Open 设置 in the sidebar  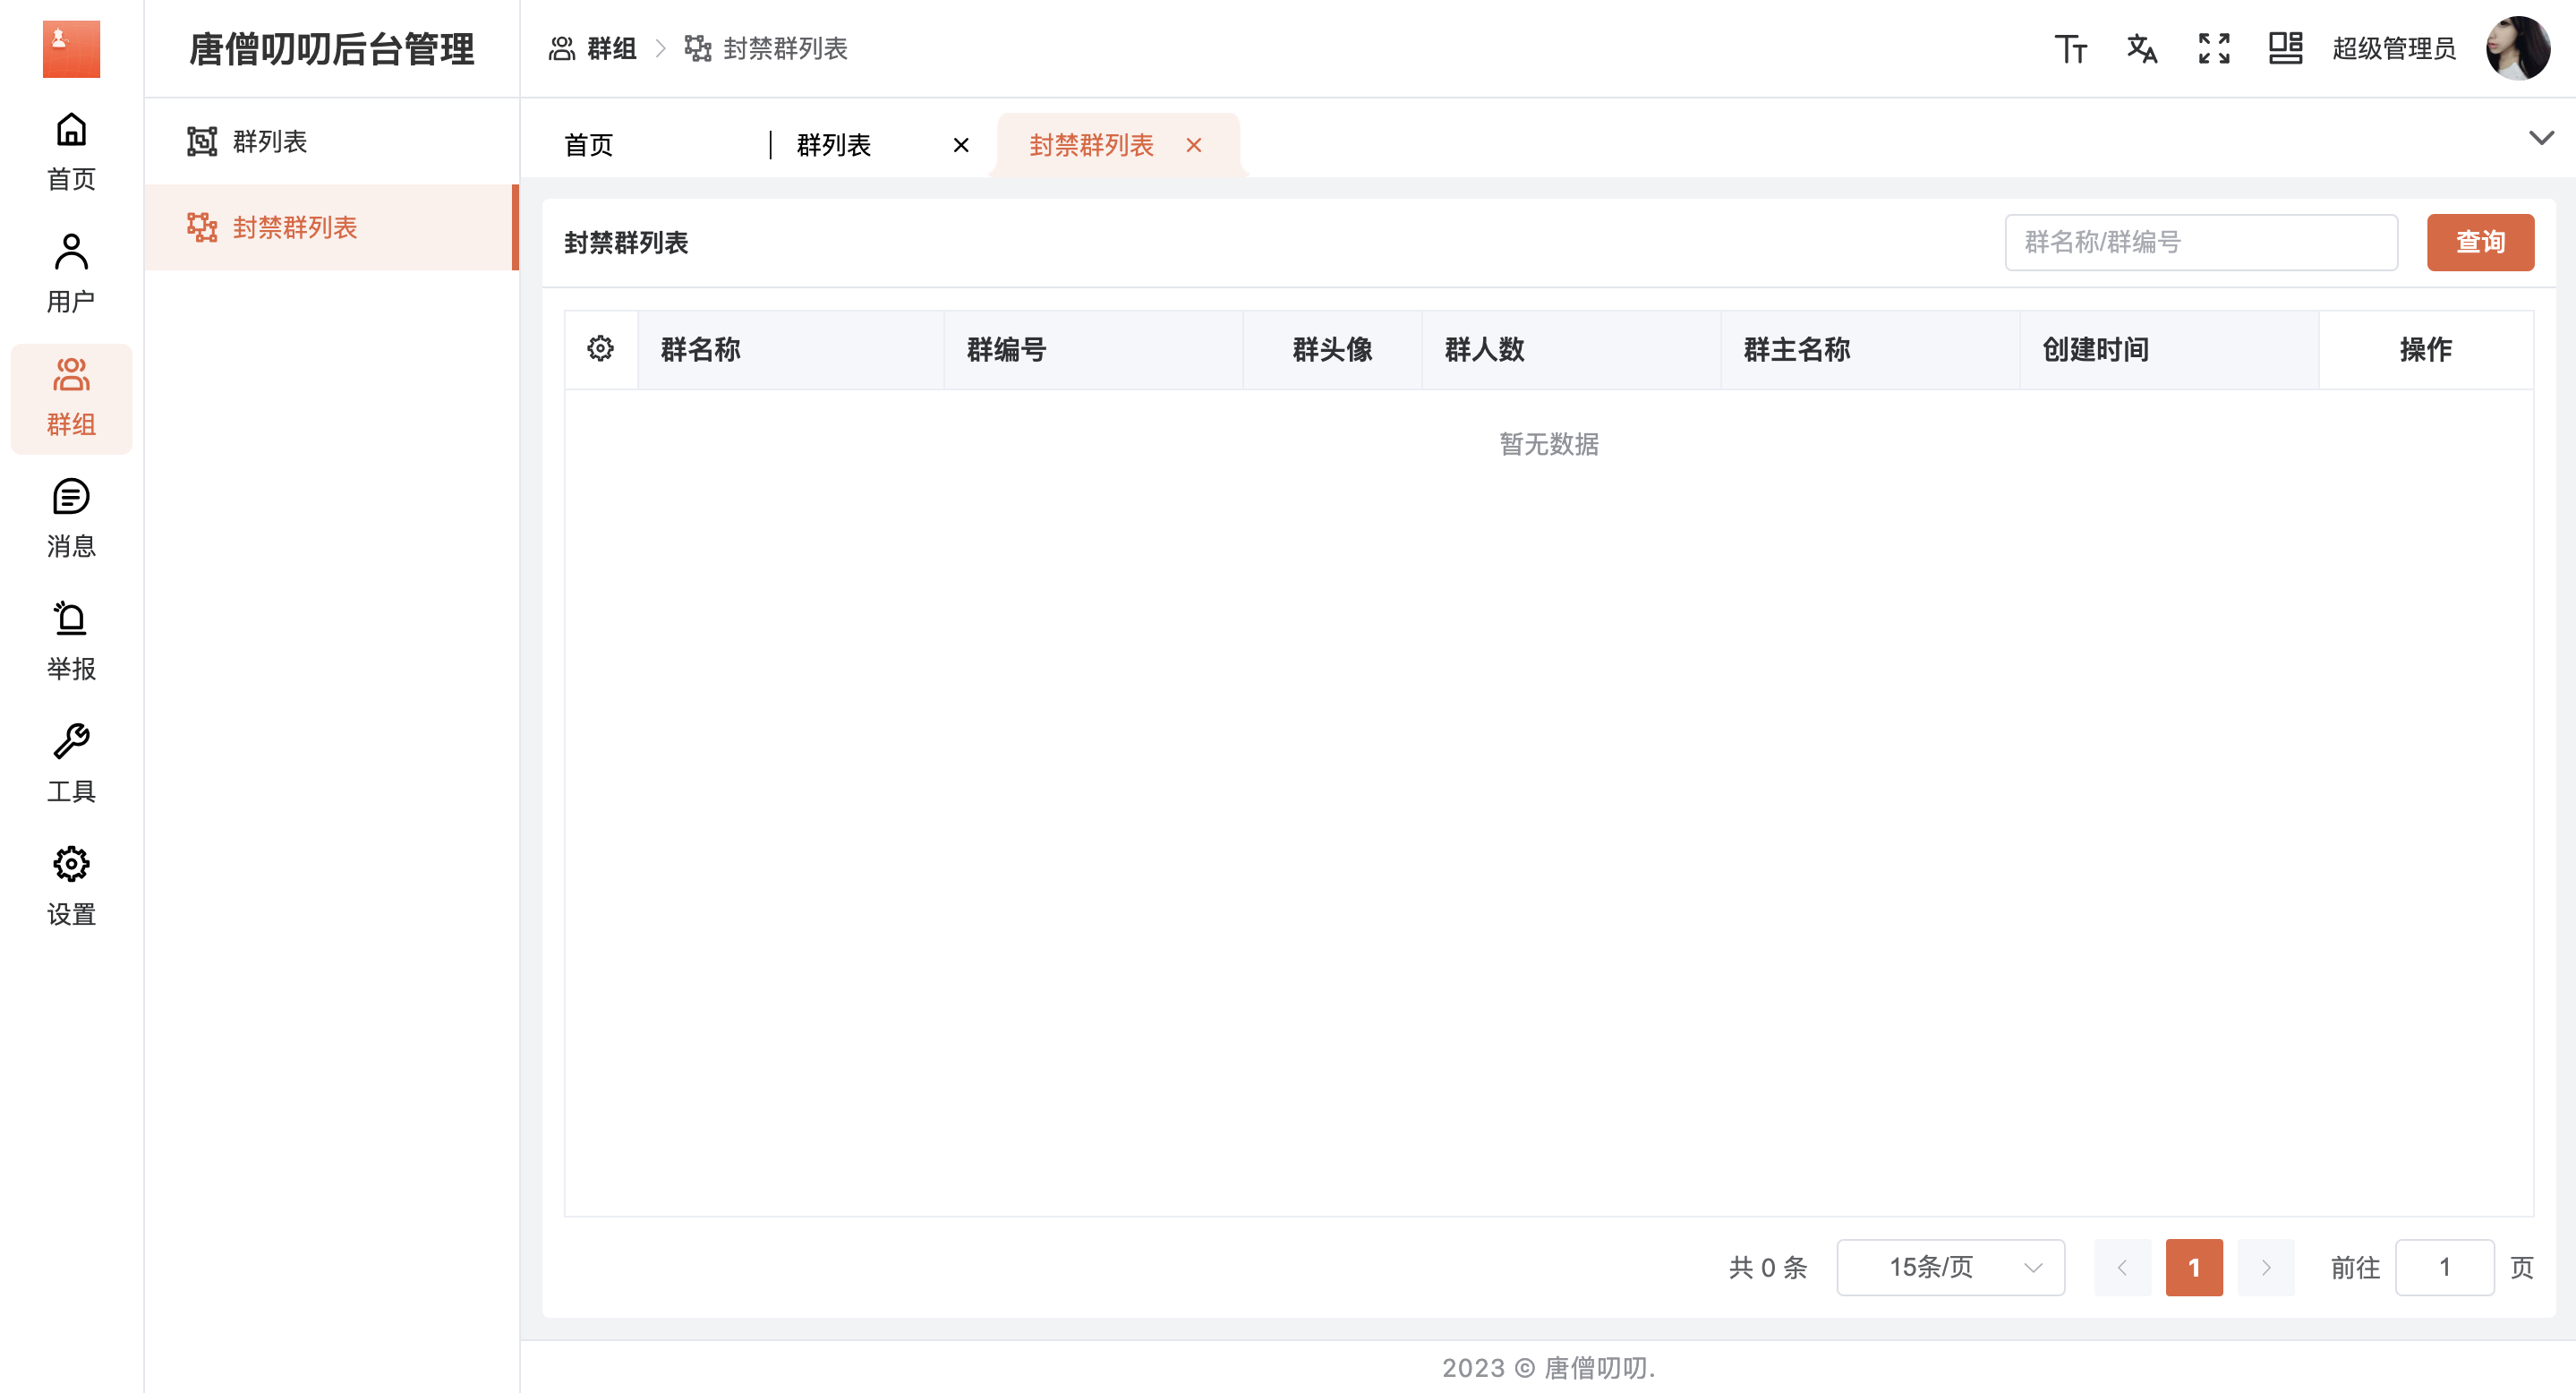71,886
